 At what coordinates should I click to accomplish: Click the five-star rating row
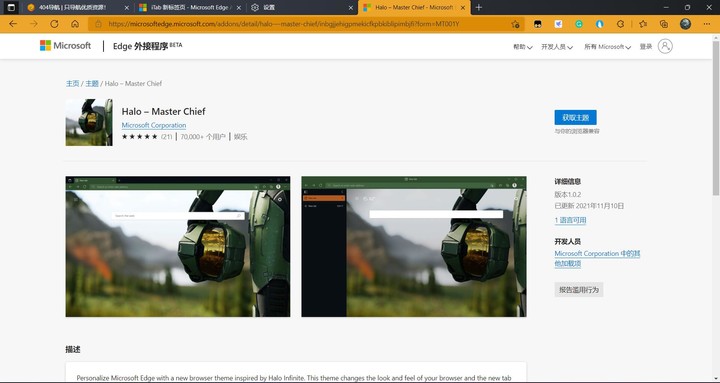click(140, 136)
